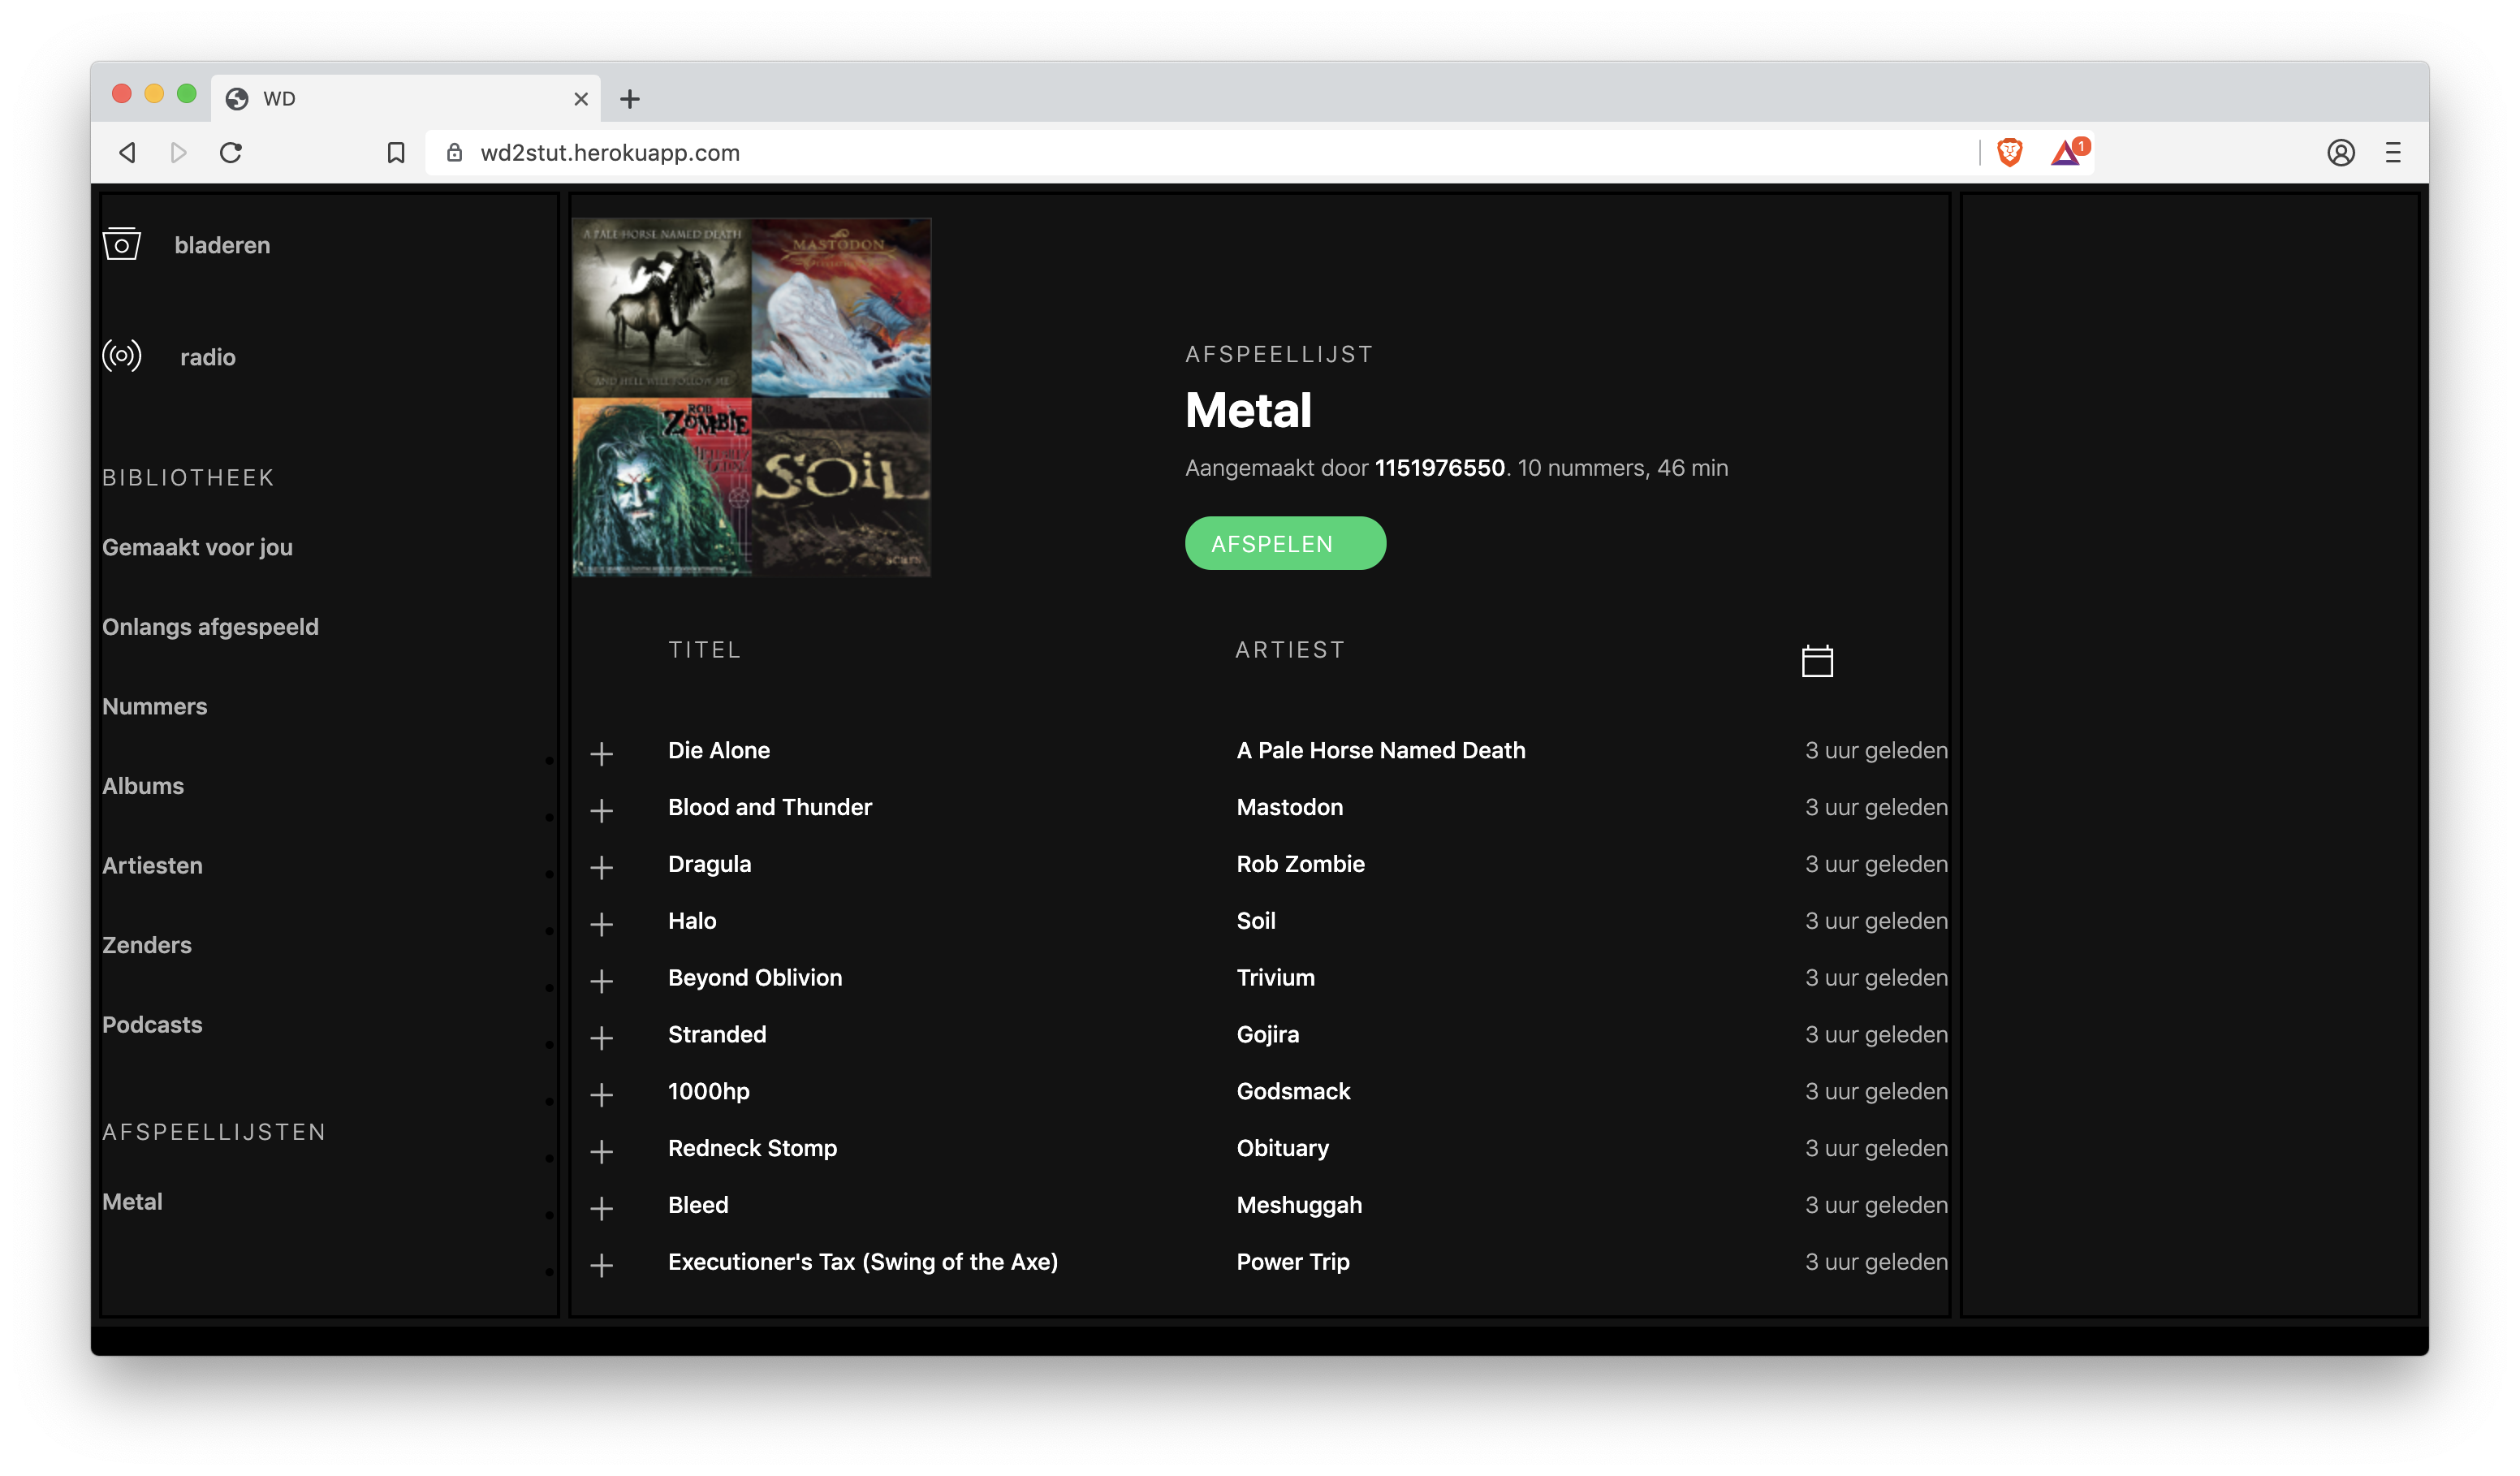Viewport: 2520px width, 1476px height.
Task: Click the plus icon beside Die Alone
Action: click(x=601, y=753)
